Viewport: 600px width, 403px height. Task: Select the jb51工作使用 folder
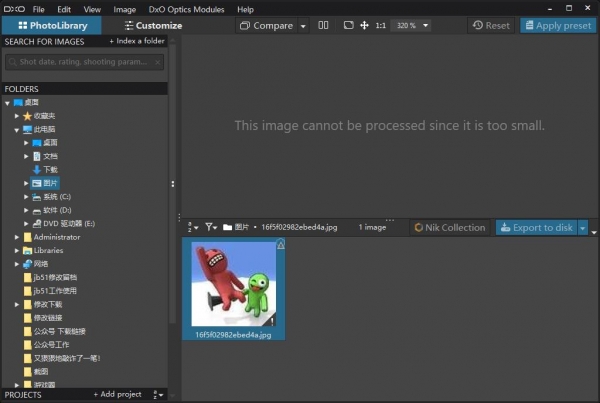point(50,291)
